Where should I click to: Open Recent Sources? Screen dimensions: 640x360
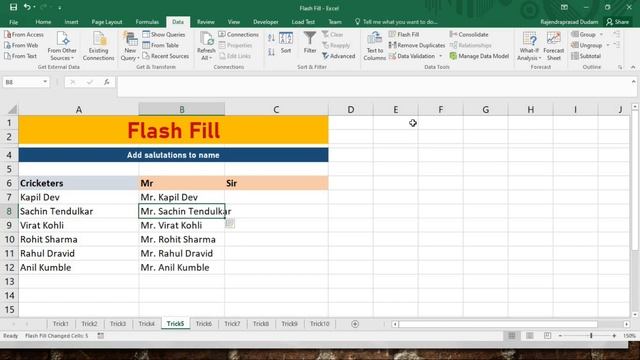click(x=165, y=56)
